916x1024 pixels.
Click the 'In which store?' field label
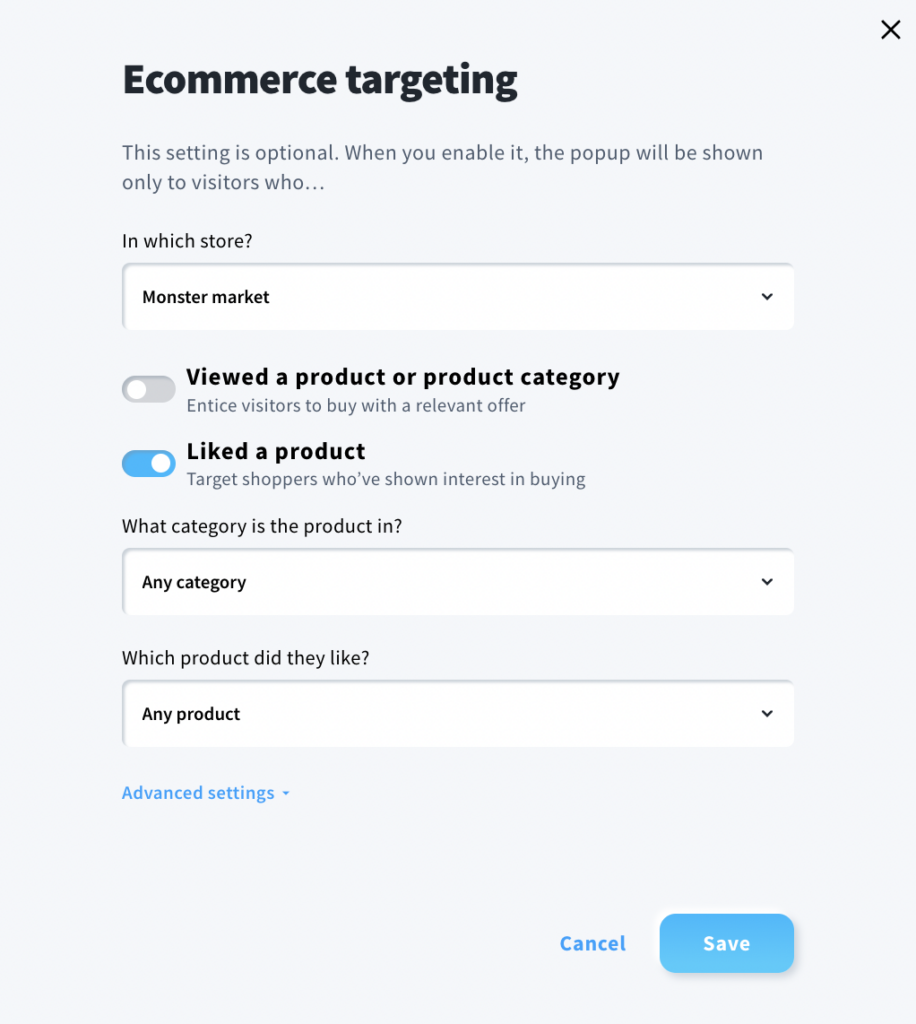click(x=187, y=241)
